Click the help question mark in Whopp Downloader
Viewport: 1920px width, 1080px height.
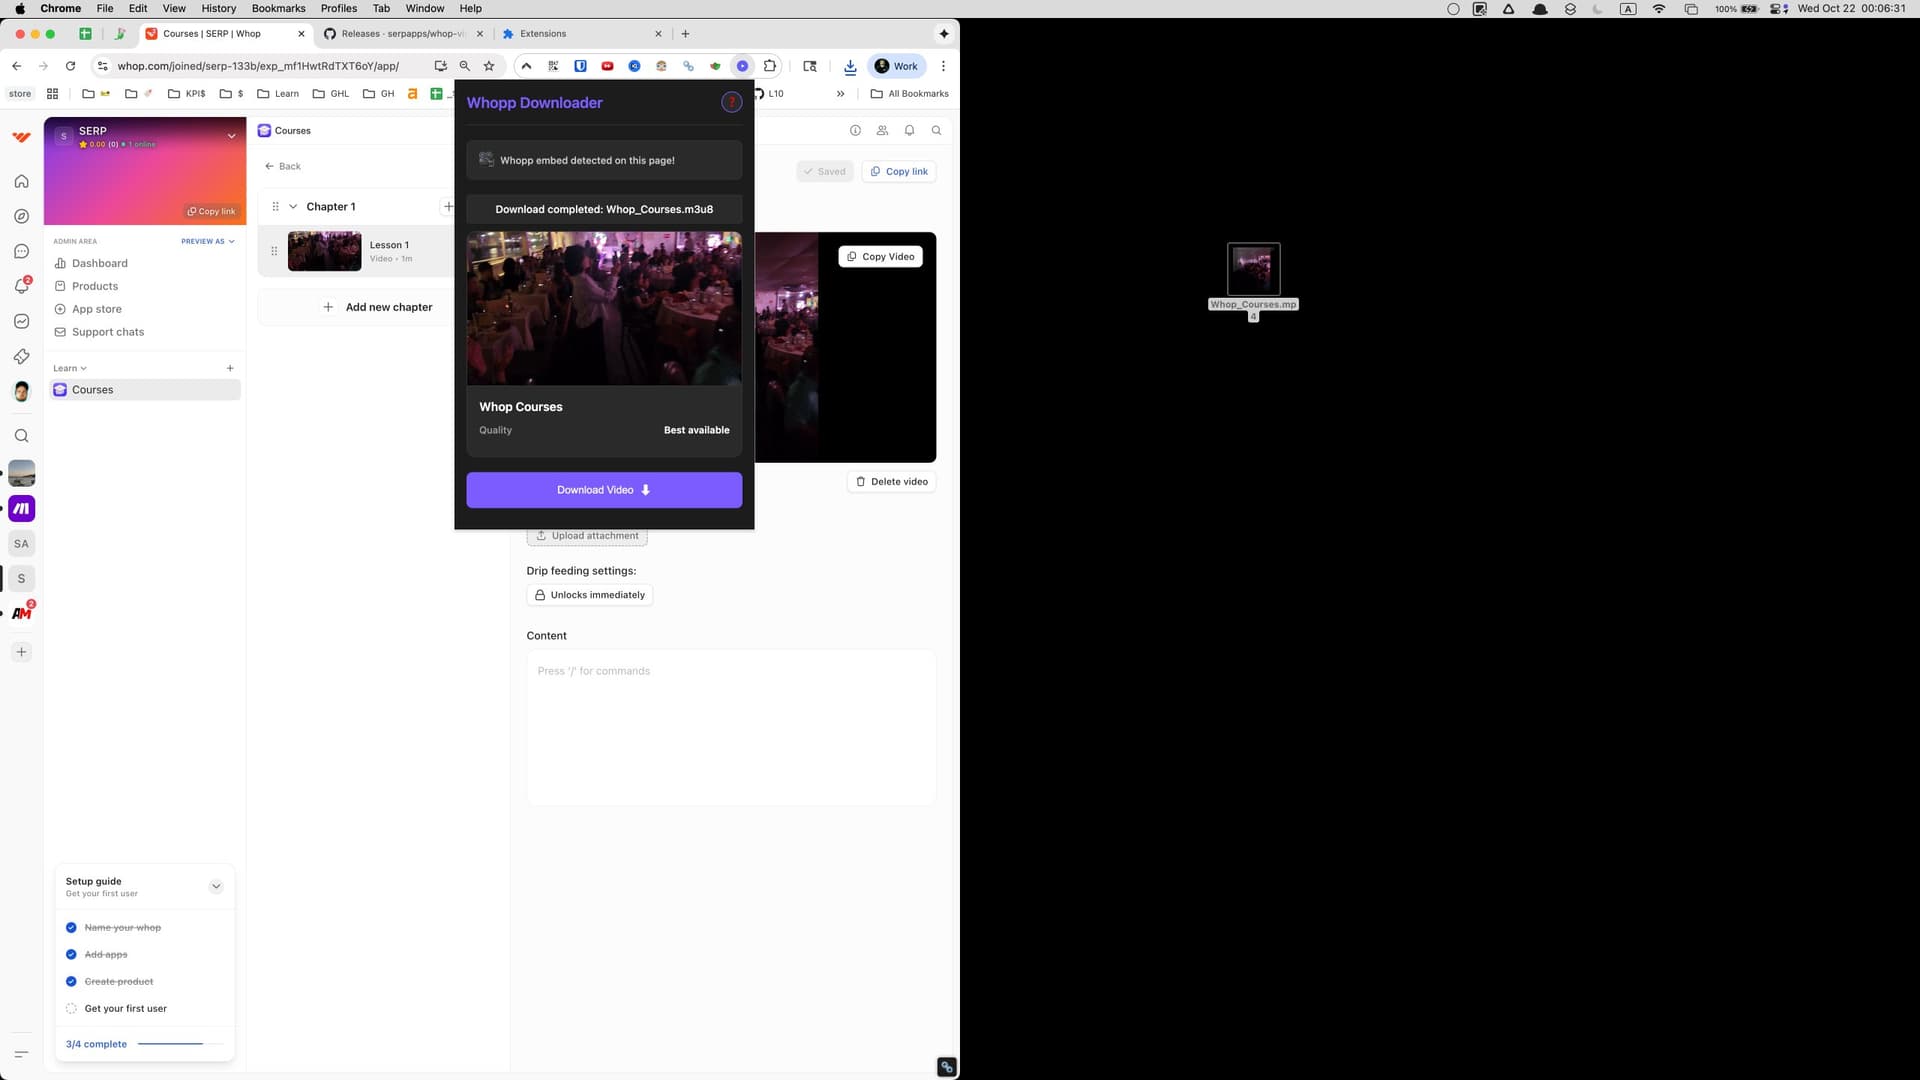pyautogui.click(x=731, y=102)
